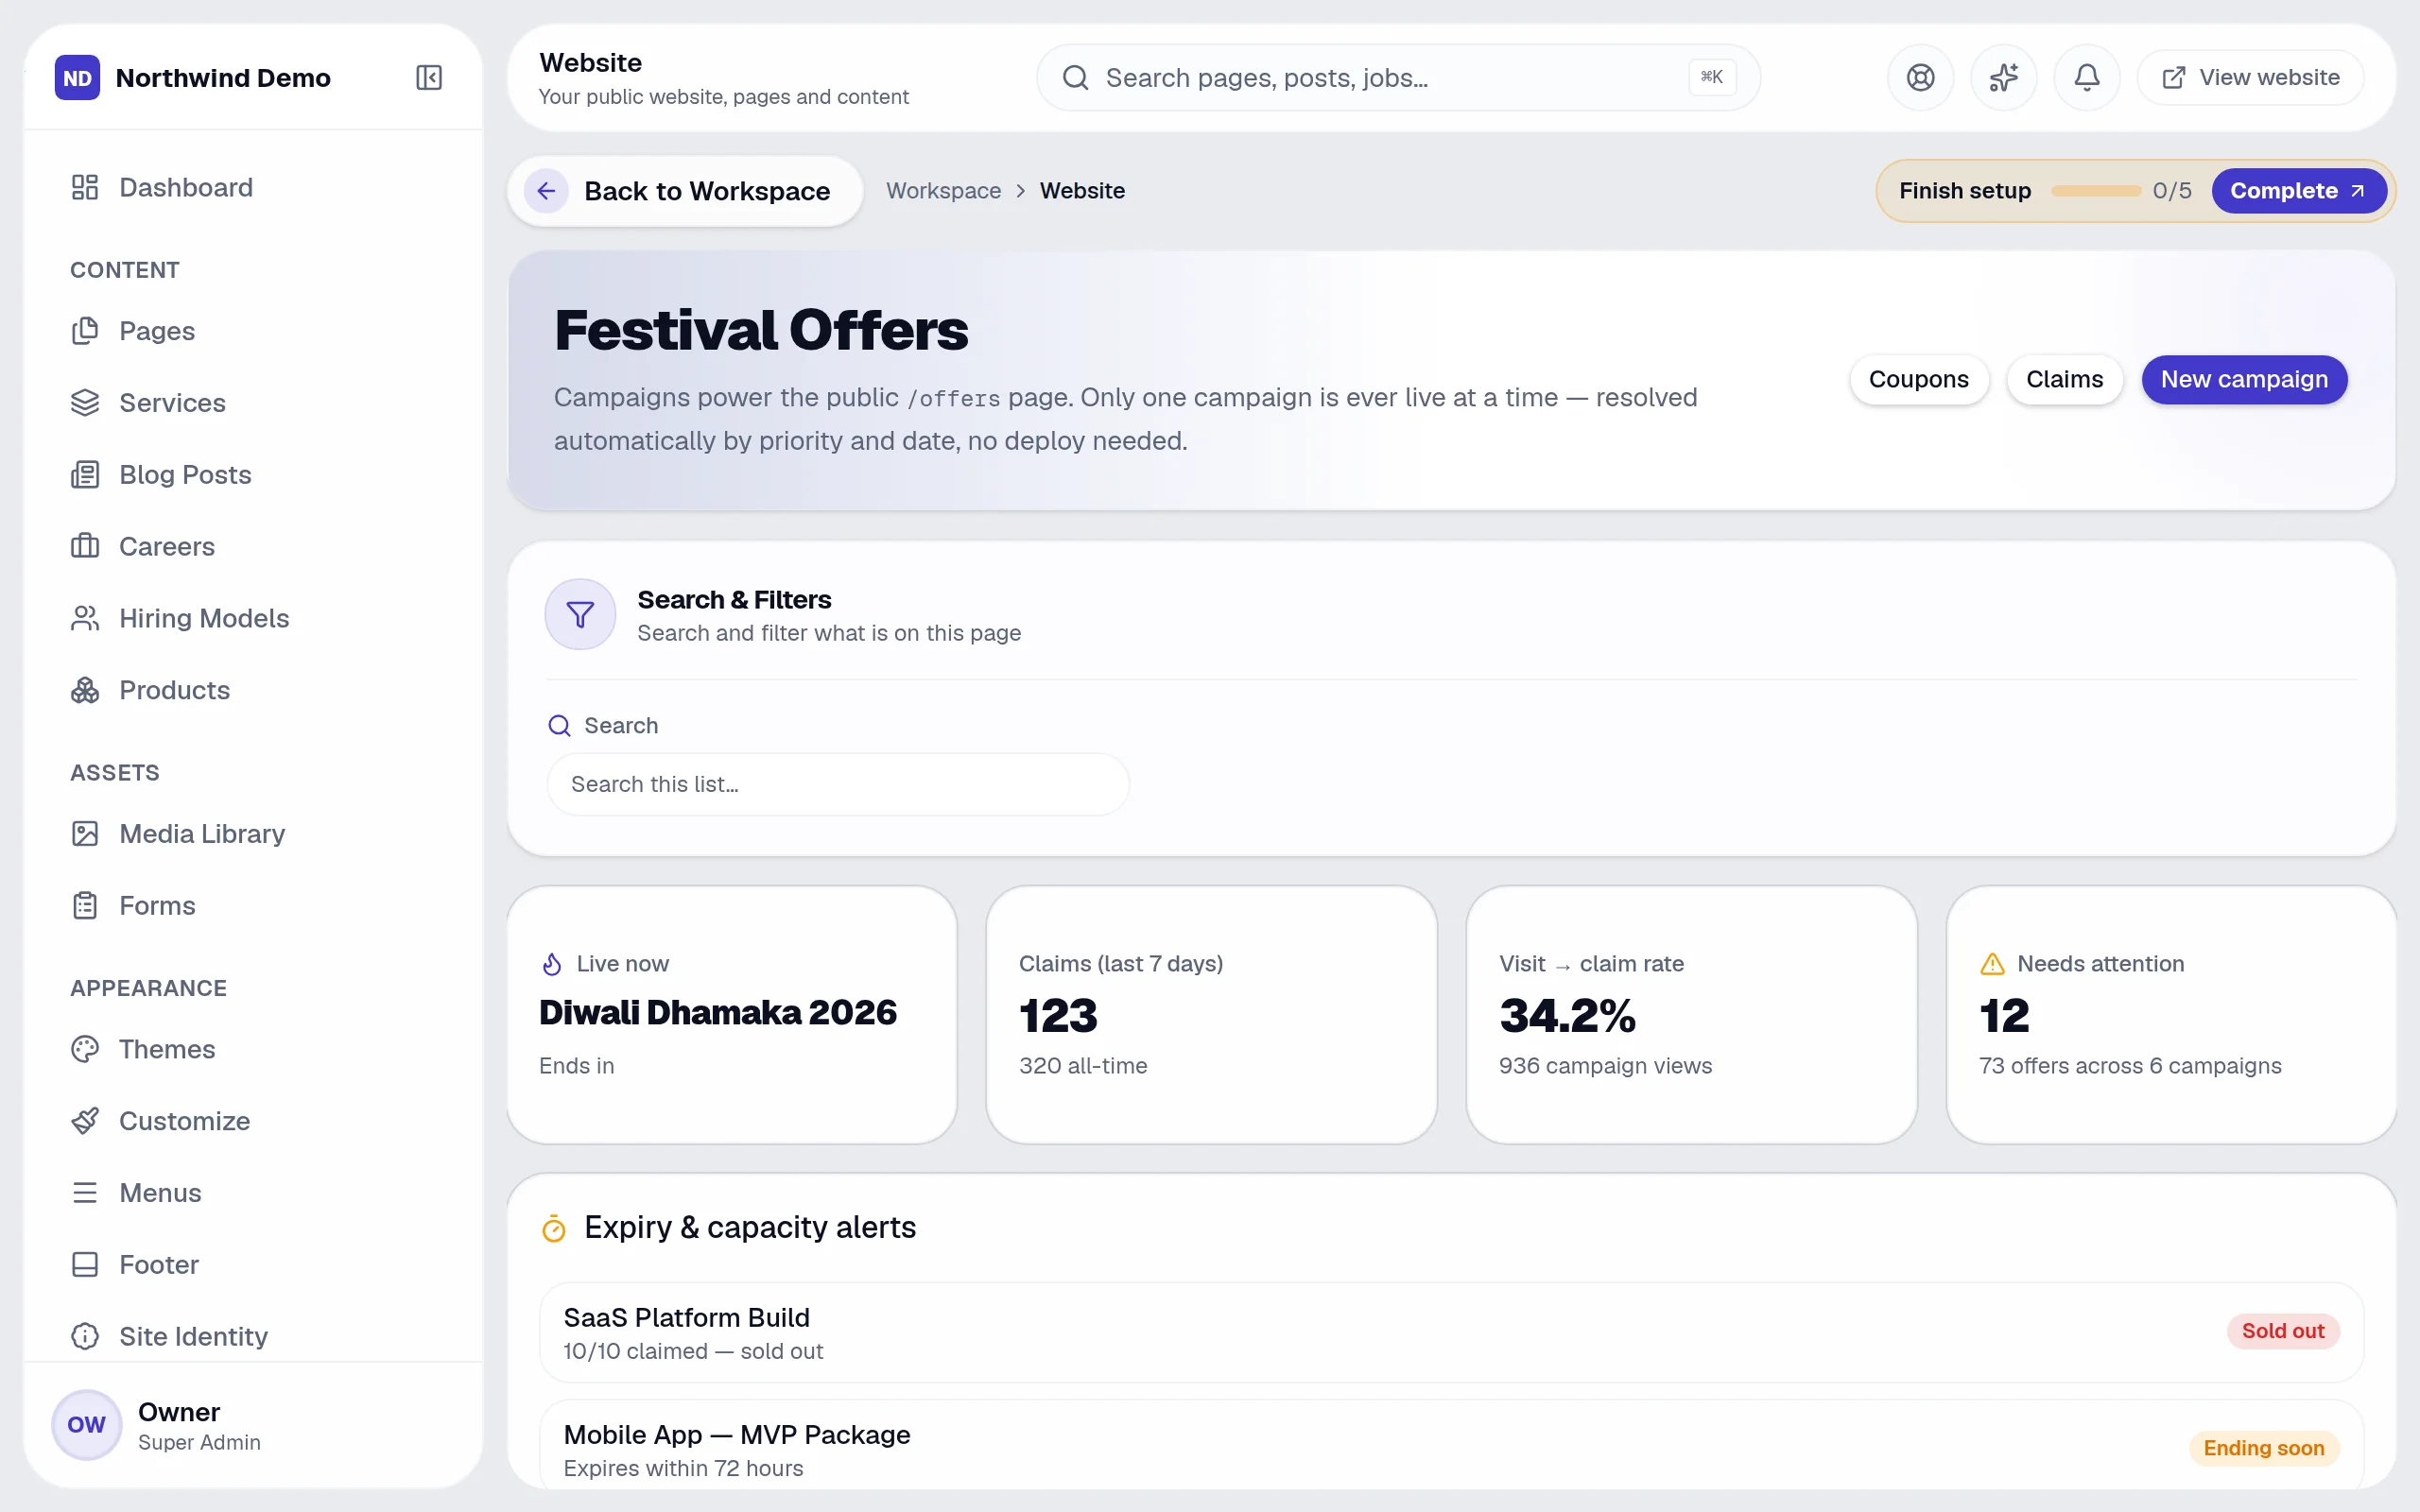Open Themes under Appearance
The image size is (2420, 1512).
(x=253, y=1050)
